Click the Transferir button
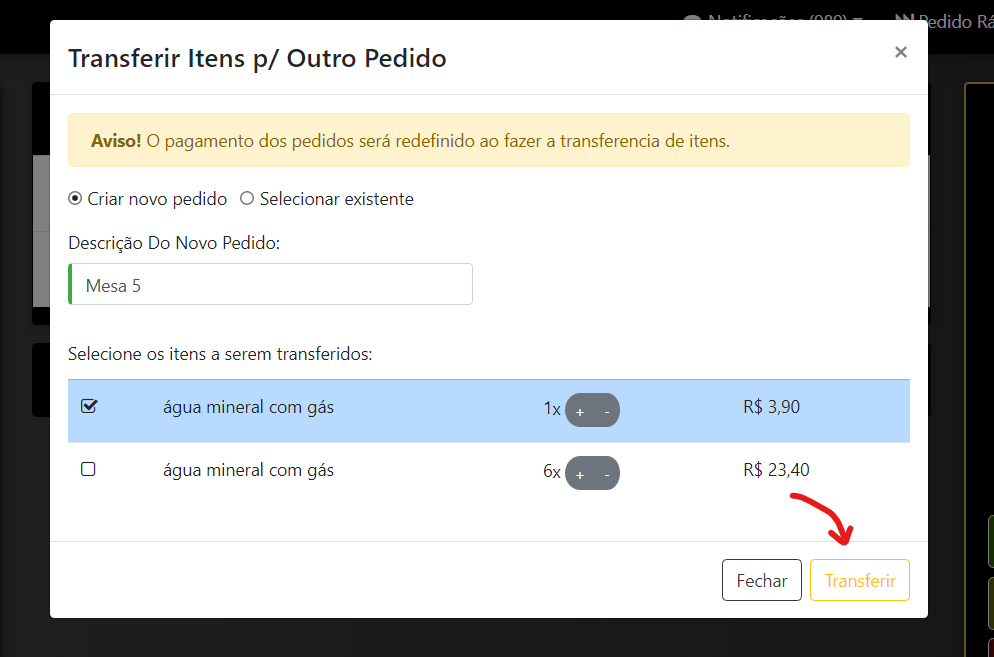The height and width of the screenshot is (657, 994). (x=860, y=580)
